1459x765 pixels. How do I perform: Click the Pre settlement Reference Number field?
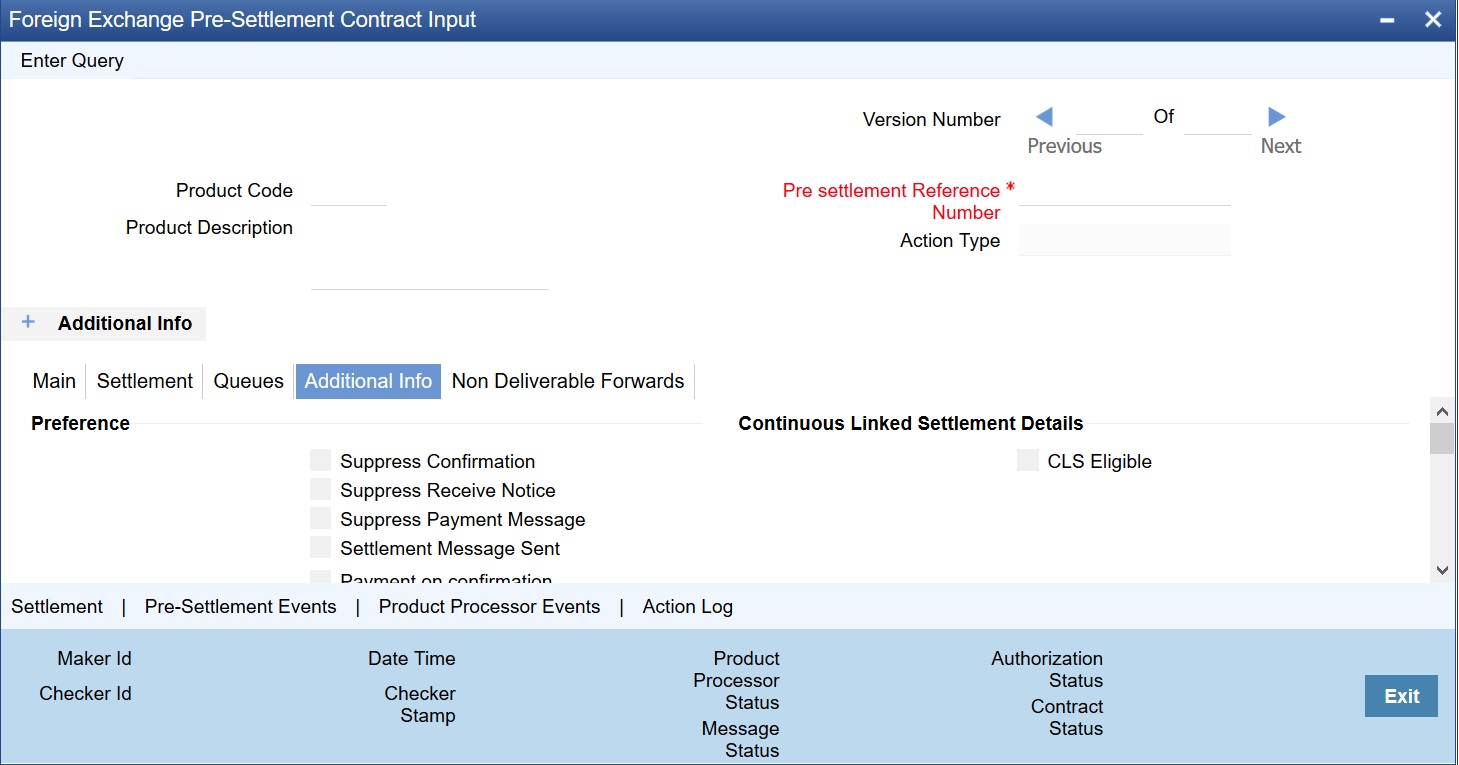[x=1125, y=191]
